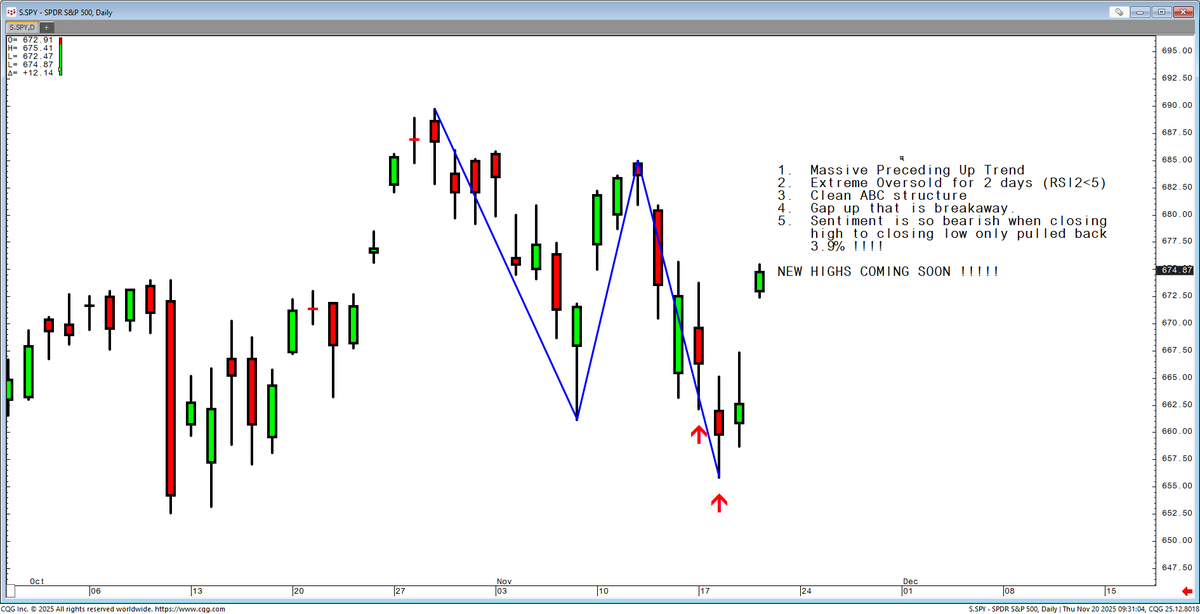This screenshot has width=1200, height=614.
Task: Click the L= 674.87 last value
Action: [30, 64]
